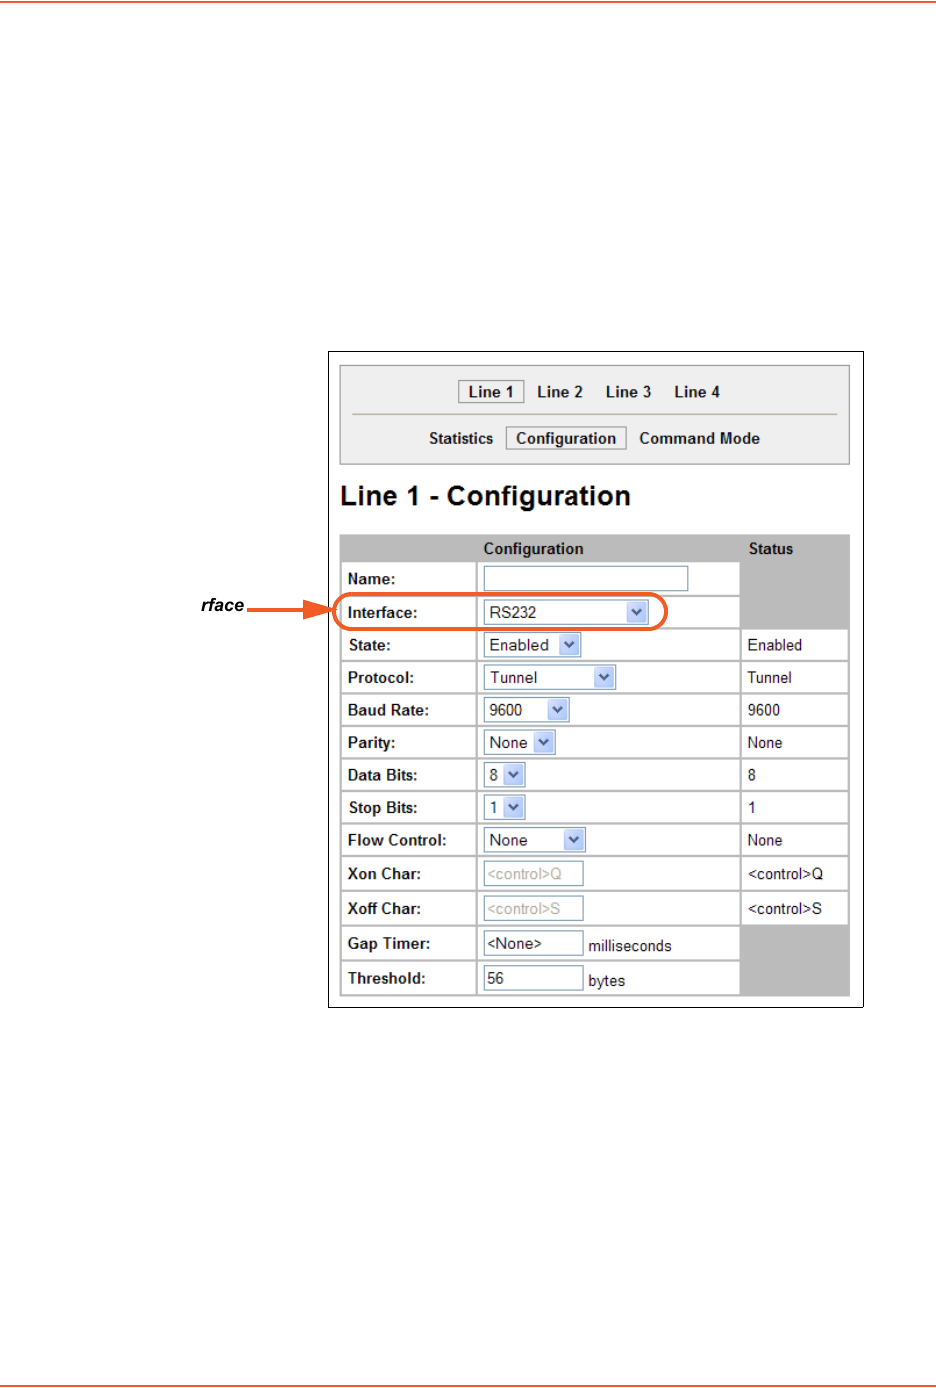Open the Flow Control dropdown
This screenshot has height=1388, width=936.
(x=534, y=840)
